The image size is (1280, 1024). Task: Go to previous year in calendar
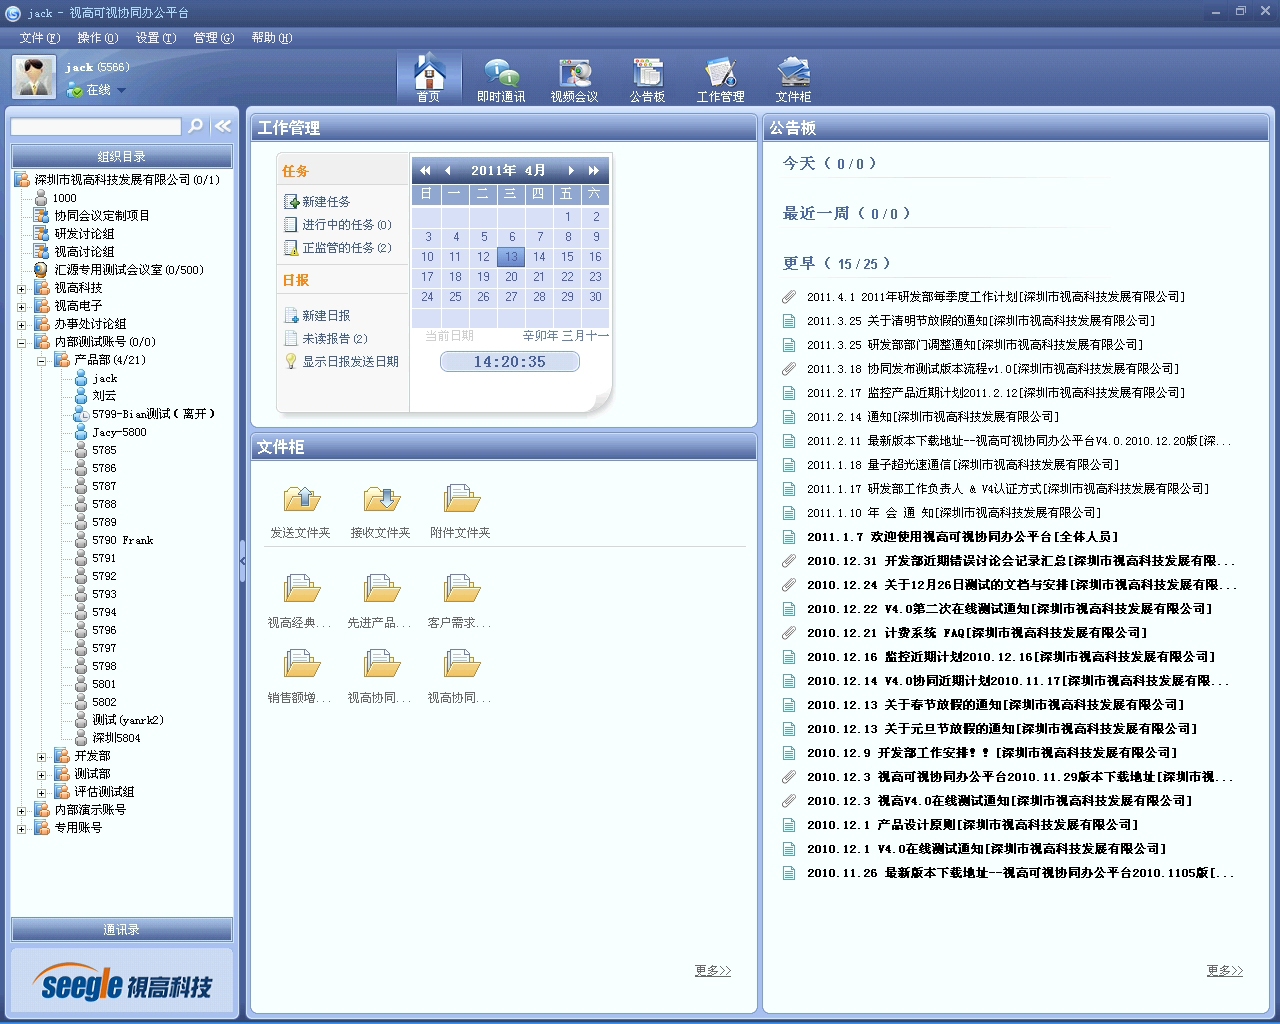[x=425, y=171]
